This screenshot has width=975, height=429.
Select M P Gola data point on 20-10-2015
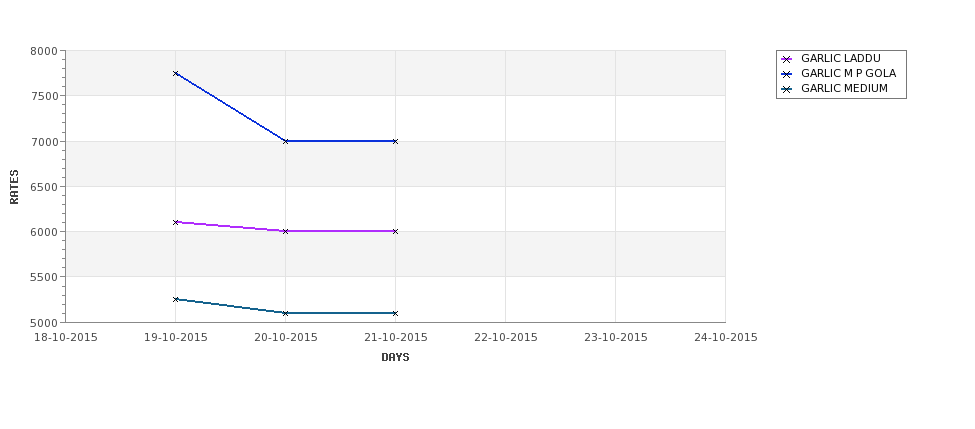click(x=285, y=141)
